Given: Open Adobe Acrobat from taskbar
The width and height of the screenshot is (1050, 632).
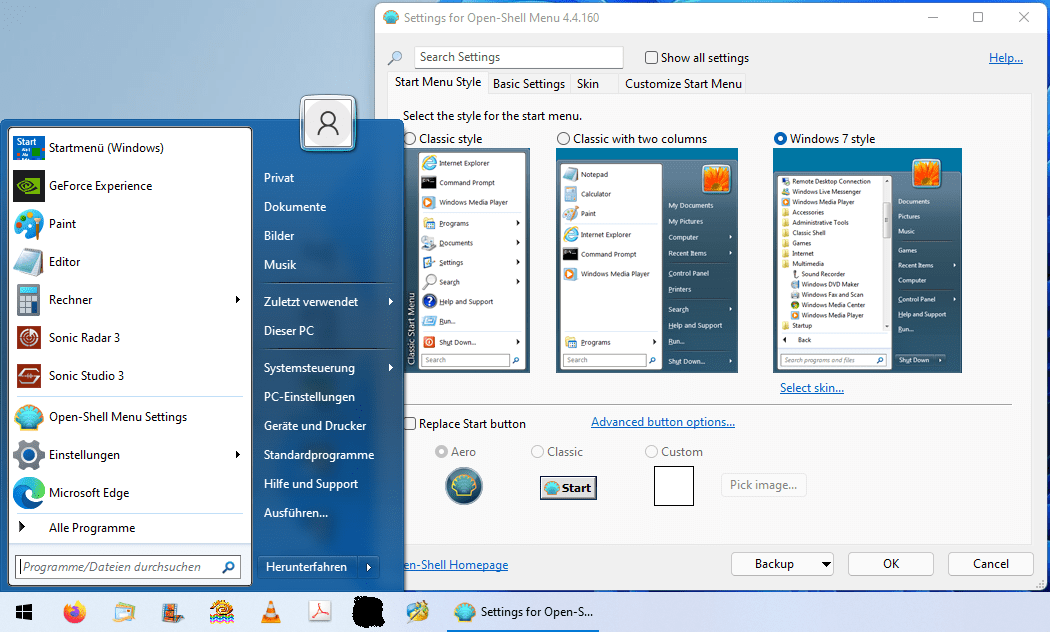Looking at the screenshot, I should click(x=320, y=611).
